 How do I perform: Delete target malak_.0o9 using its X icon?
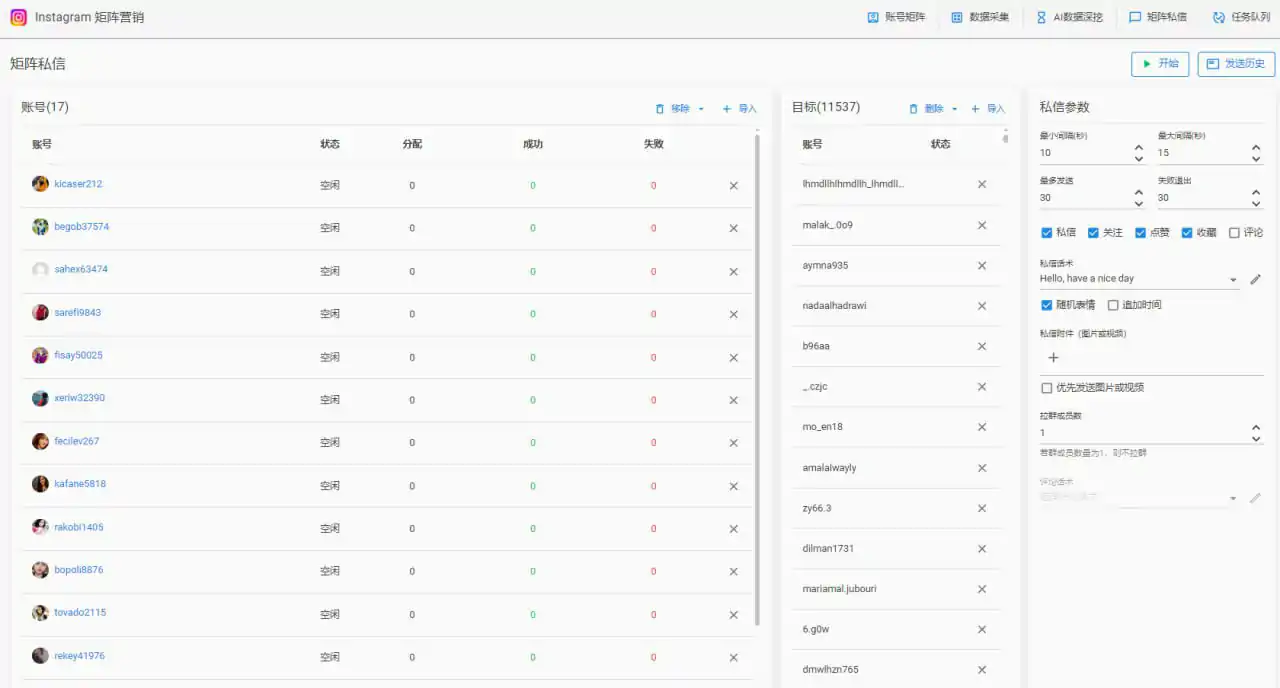point(981,225)
